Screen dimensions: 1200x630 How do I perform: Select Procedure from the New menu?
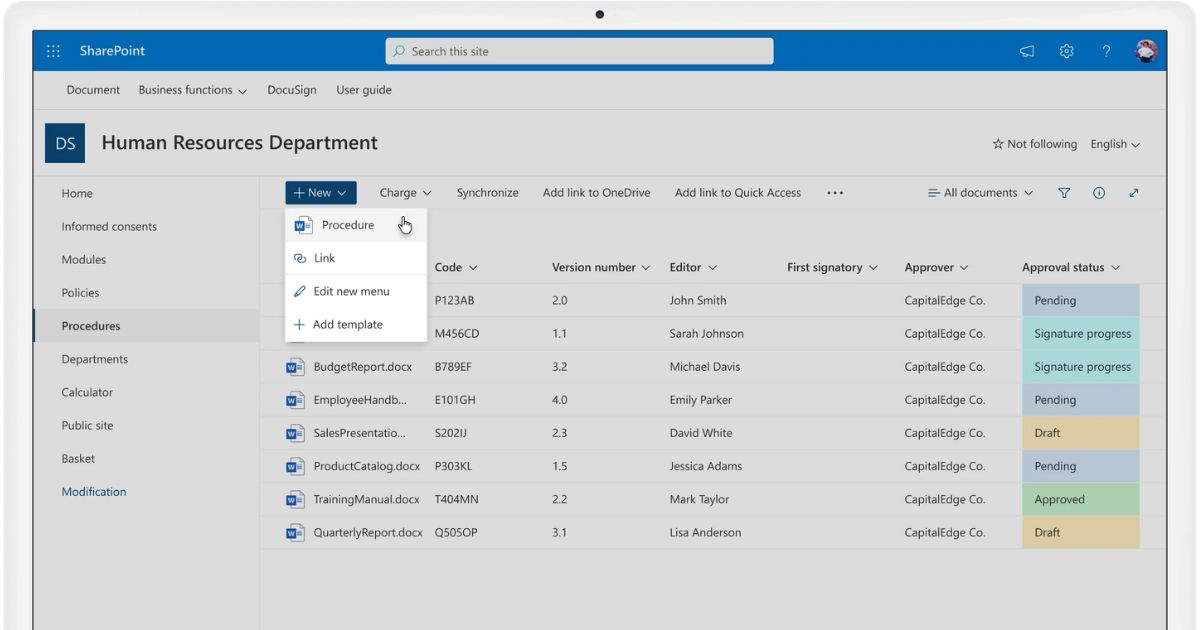(348, 225)
